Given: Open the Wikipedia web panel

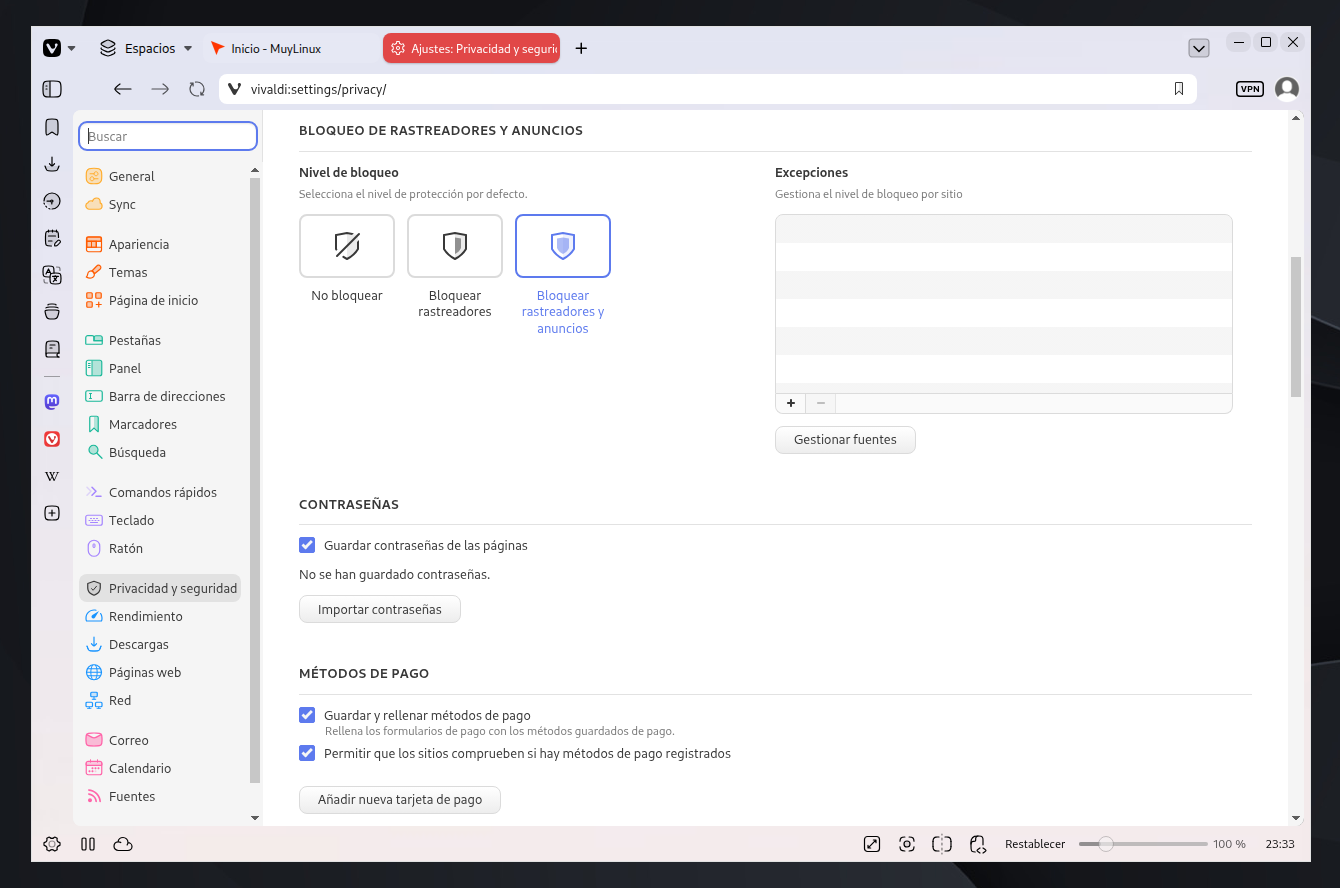Looking at the screenshot, I should (x=52, y=476).
